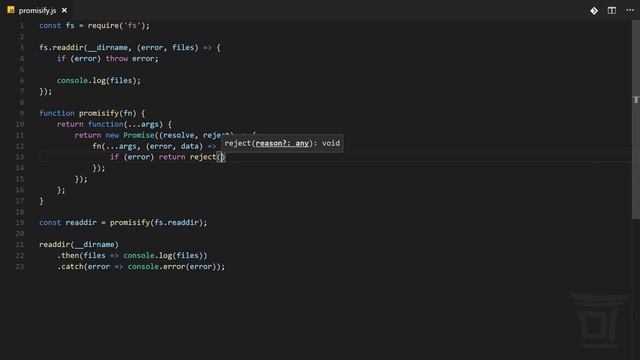Close the promisify.js tab

coord(64,10)
